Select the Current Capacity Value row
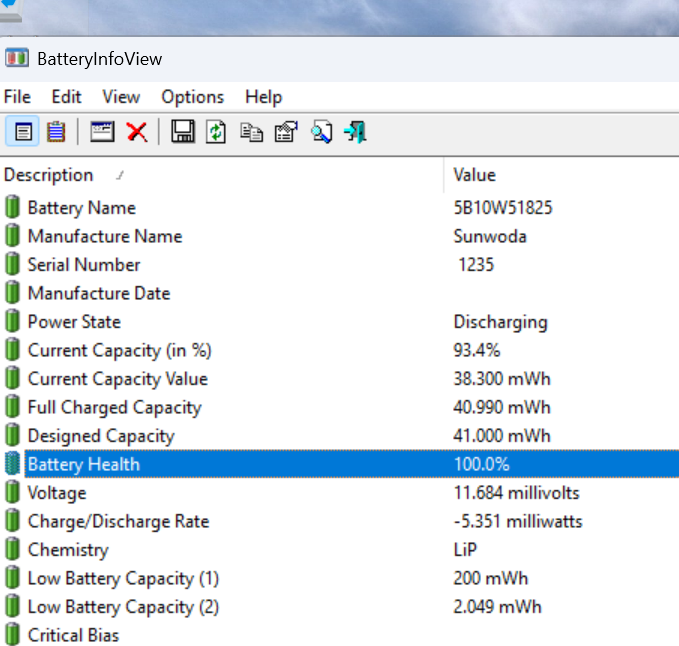This screenshot has width=679, height=646. pyautogui.click(x=340, y=378)
